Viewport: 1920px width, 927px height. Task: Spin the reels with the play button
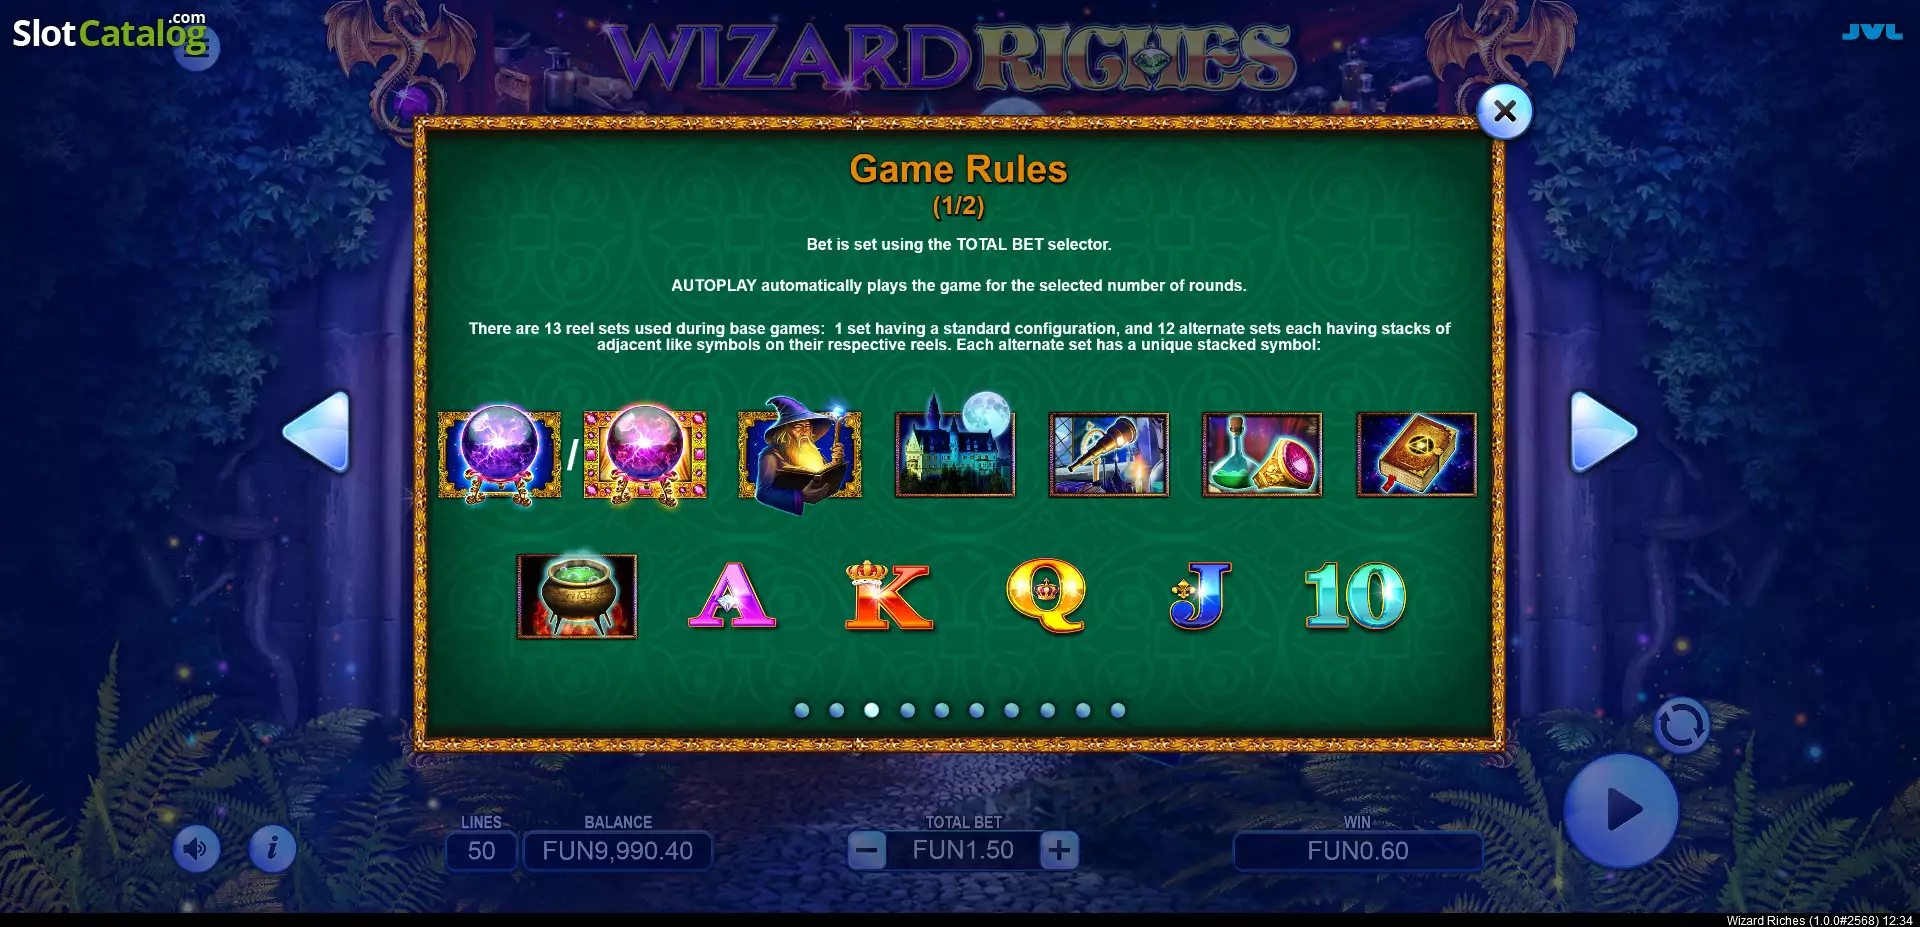[x=1621, y=811]
